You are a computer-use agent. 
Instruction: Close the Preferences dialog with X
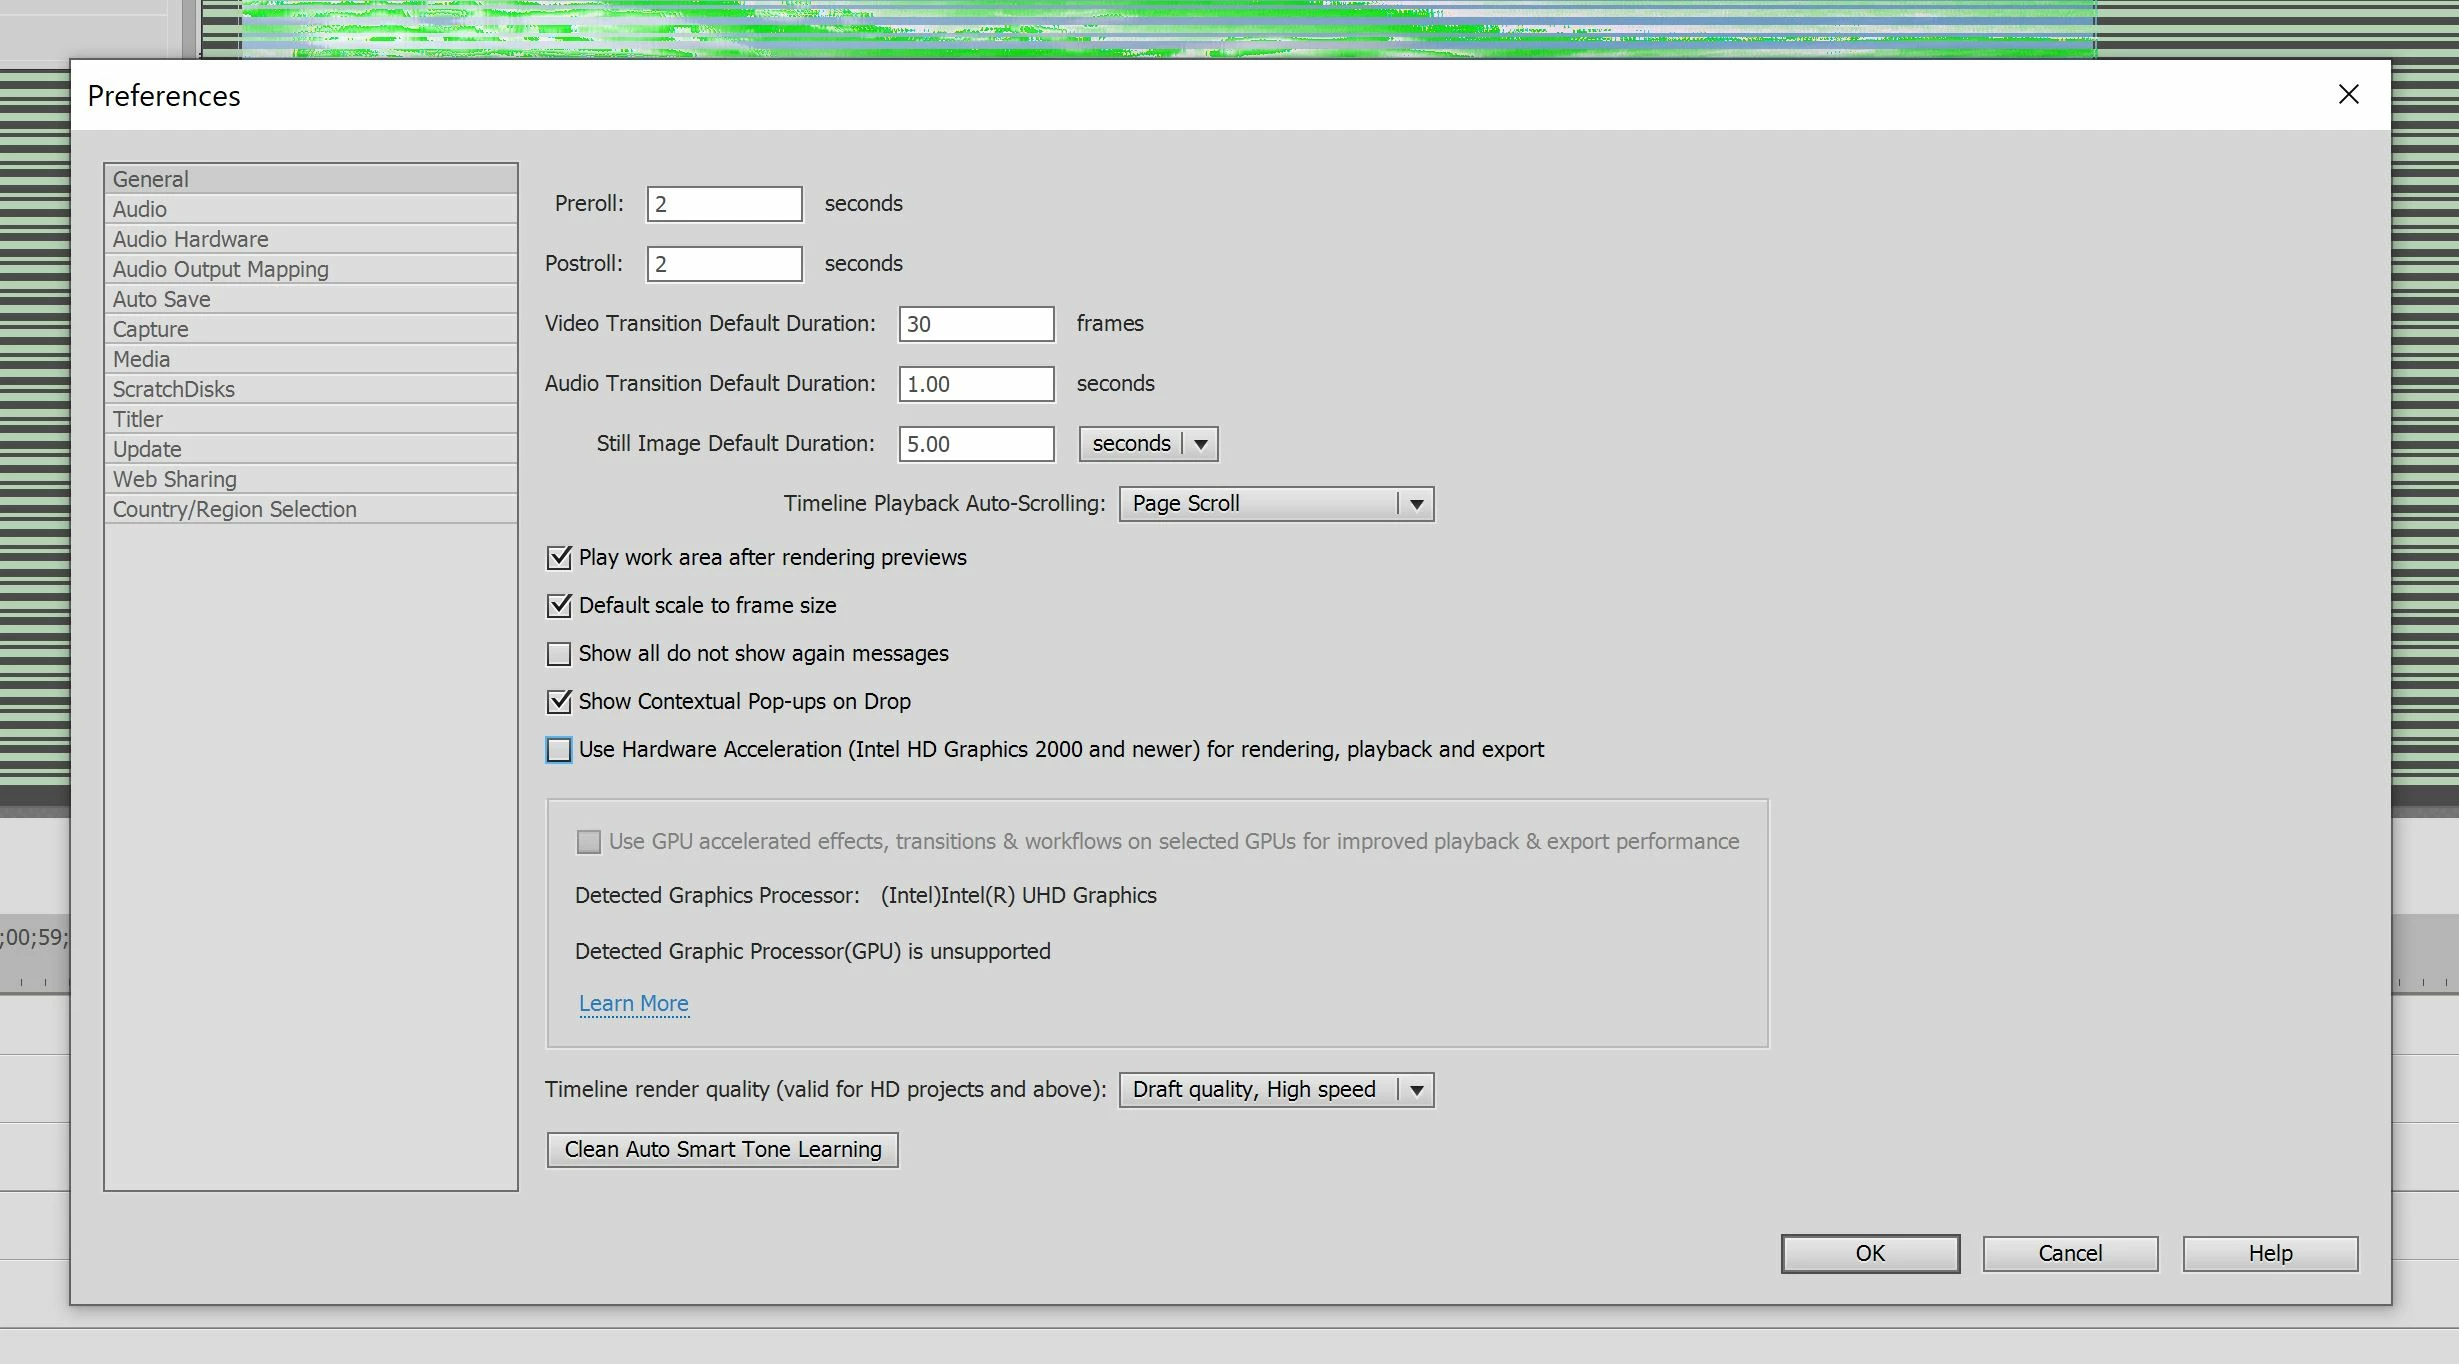(2348, 94)
